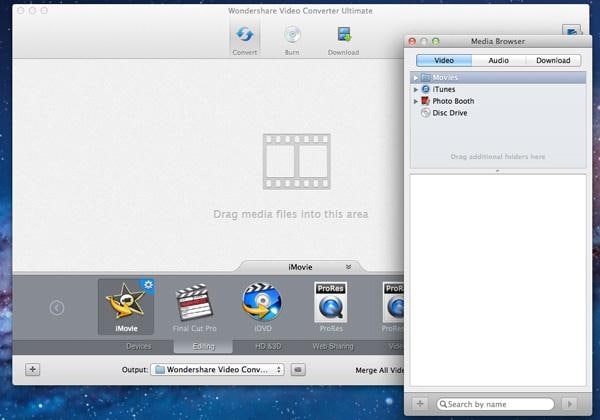Viewport: 600px width, 420px height.
Task: Select the ProRes output format
Action: 331,308
